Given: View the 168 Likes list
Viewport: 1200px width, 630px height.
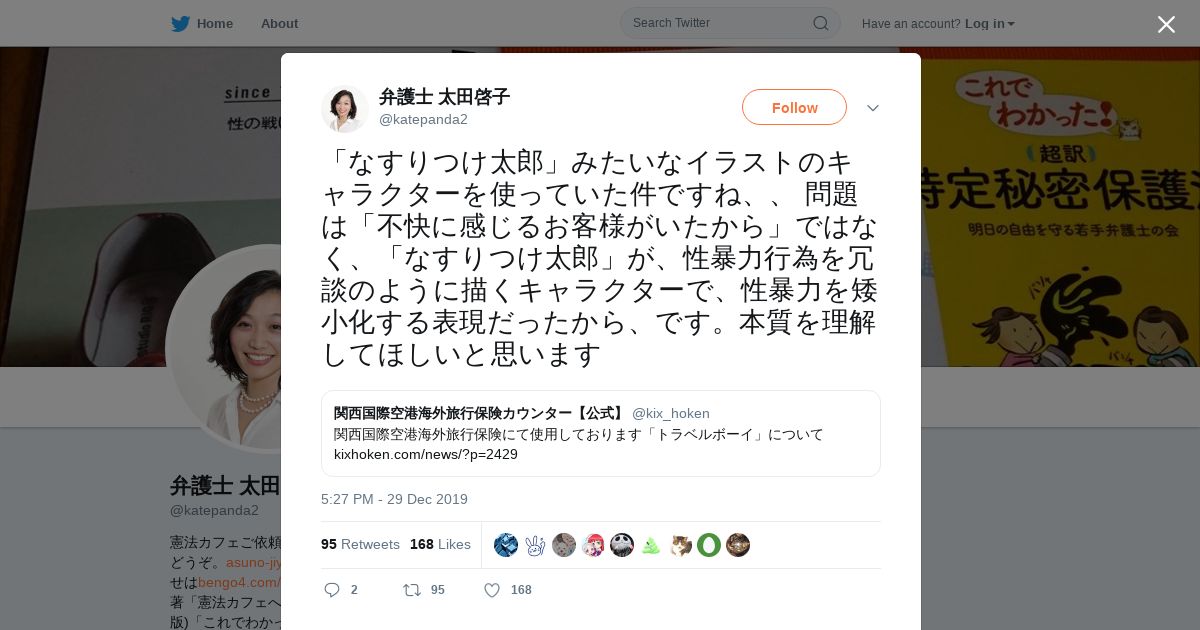Looking at the screenshot, I should 440,544.
